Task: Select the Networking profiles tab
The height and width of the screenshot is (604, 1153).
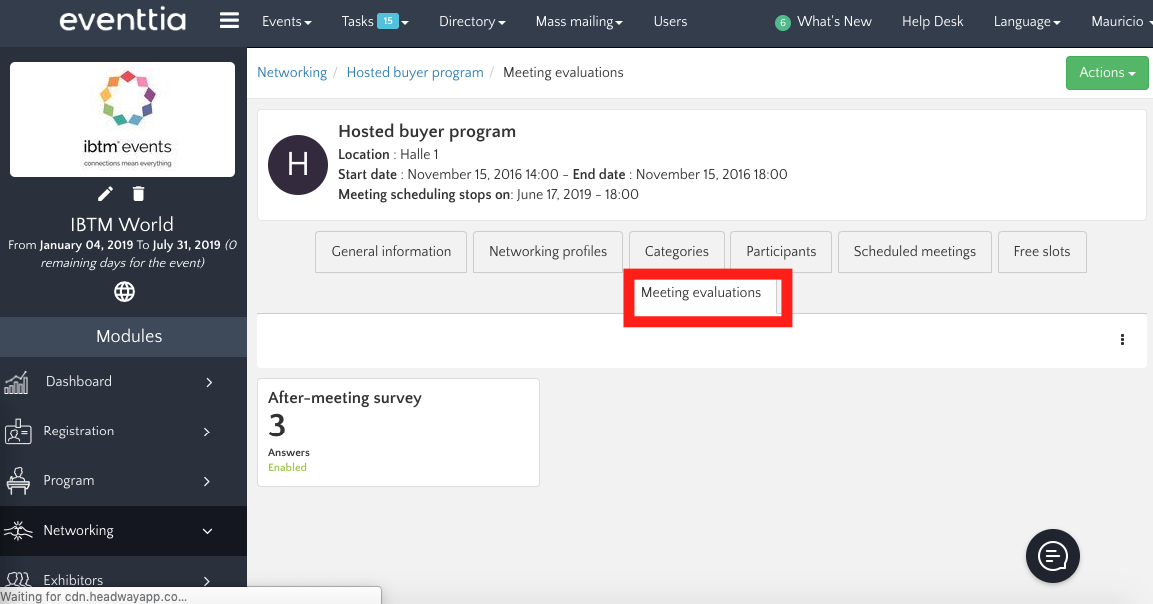Action: pos(547,252)
